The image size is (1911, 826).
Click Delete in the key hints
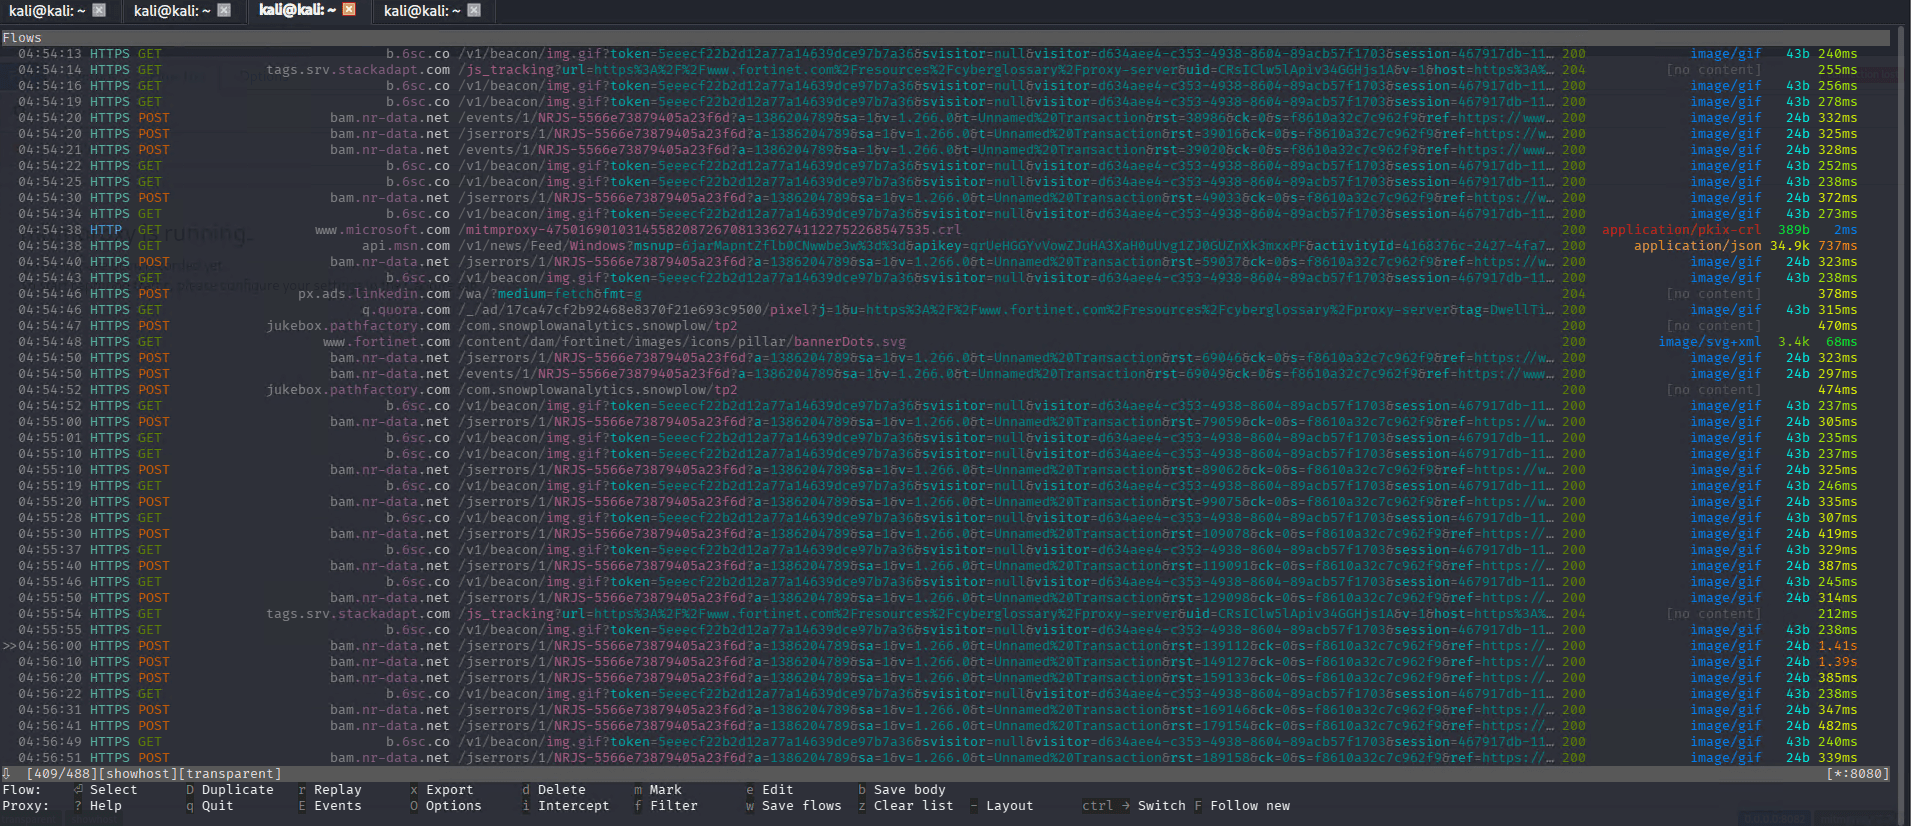(562, 790)
